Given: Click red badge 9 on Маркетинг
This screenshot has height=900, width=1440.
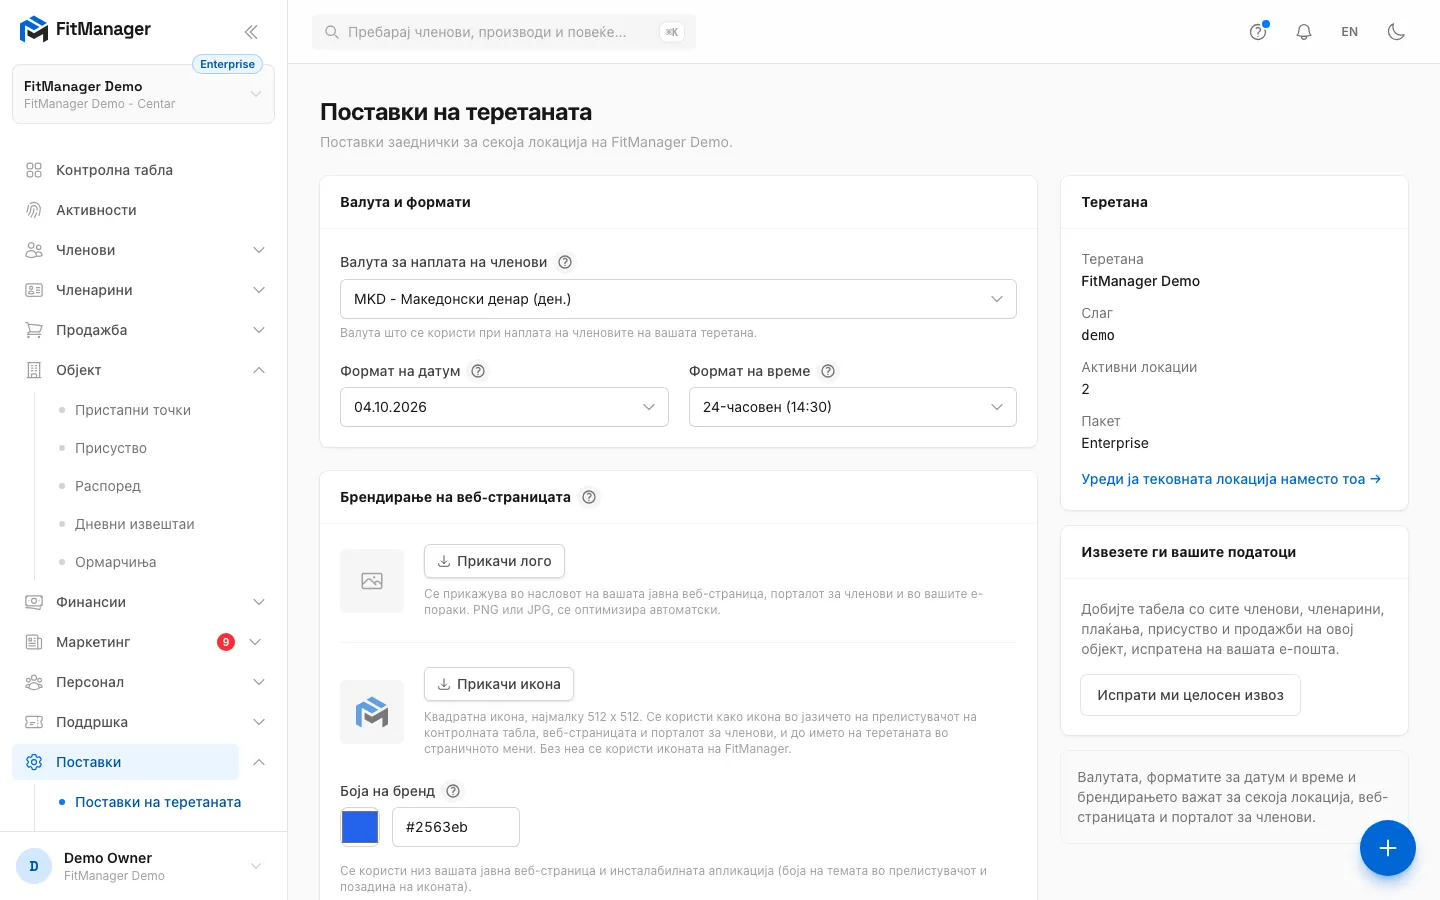Looking at the screenshot, I should tap(226, 642).
